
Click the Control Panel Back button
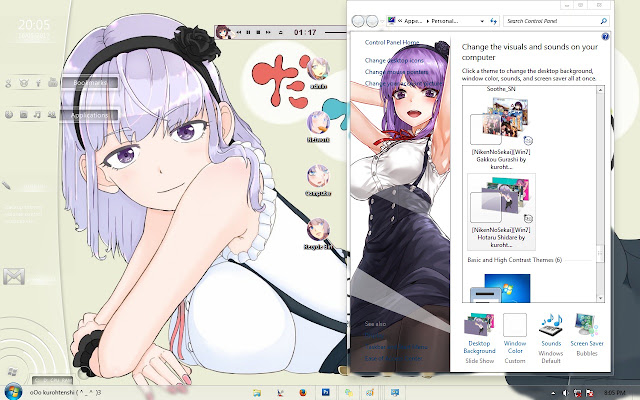click(x=358, y=21)
